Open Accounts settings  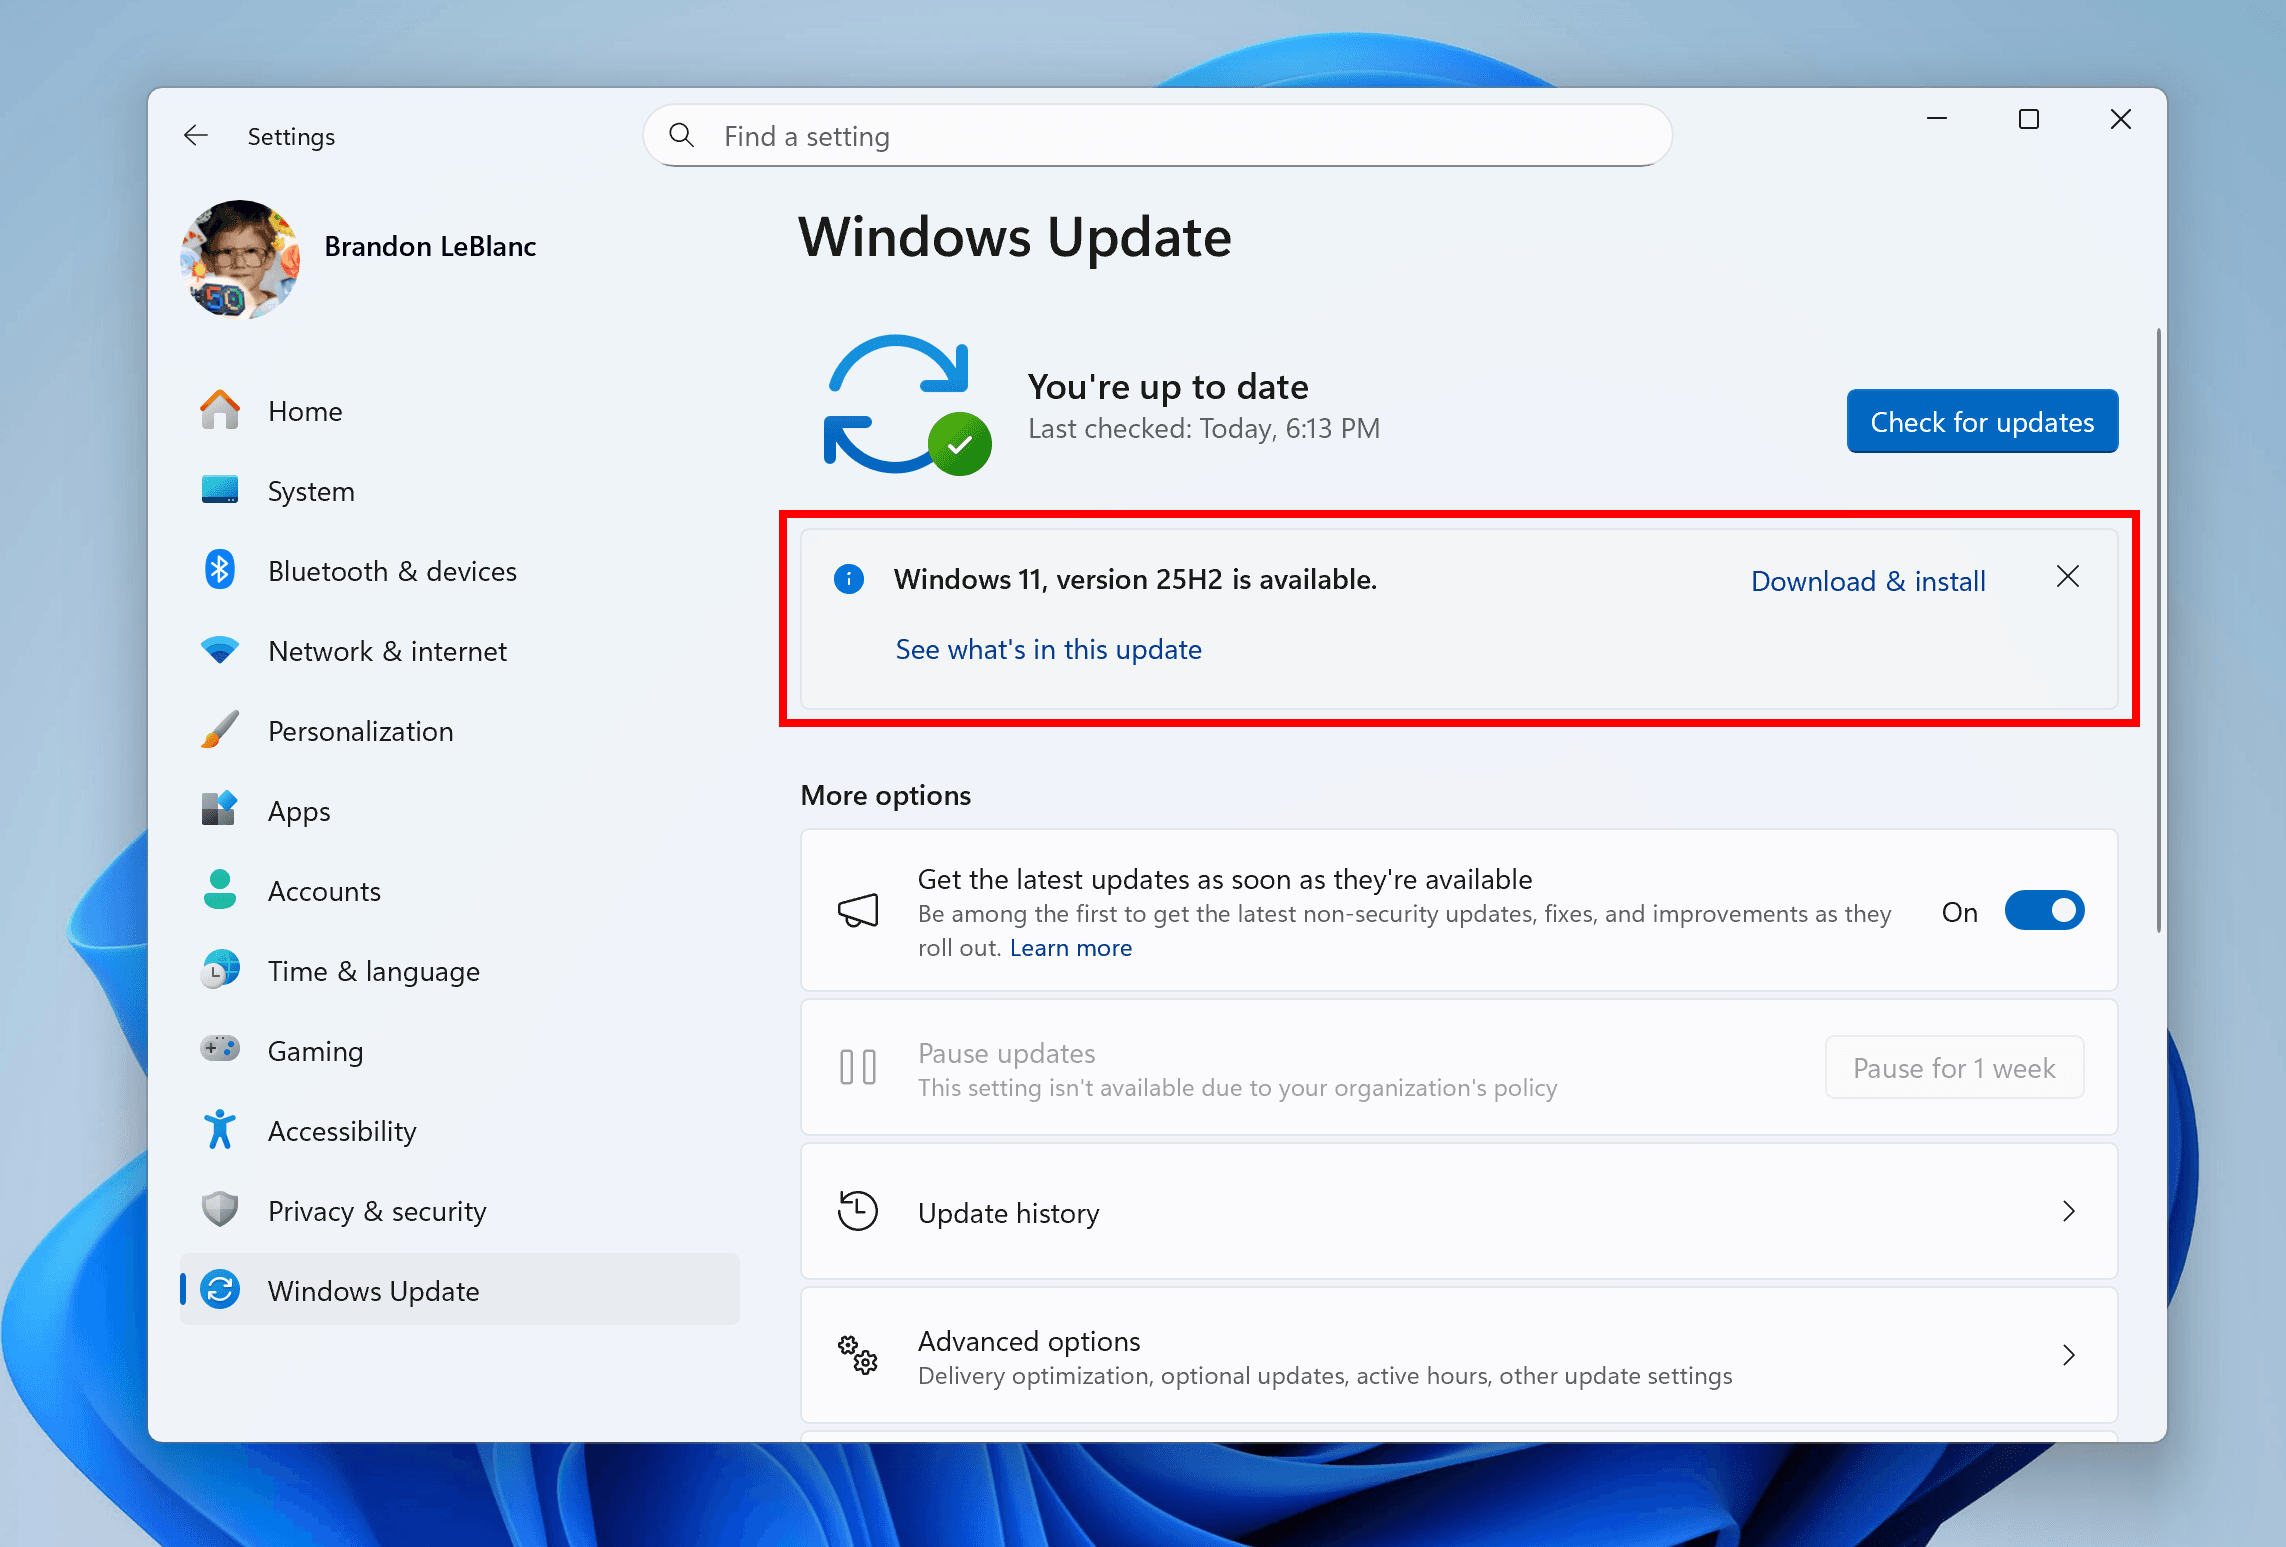[x=324, y=891]
